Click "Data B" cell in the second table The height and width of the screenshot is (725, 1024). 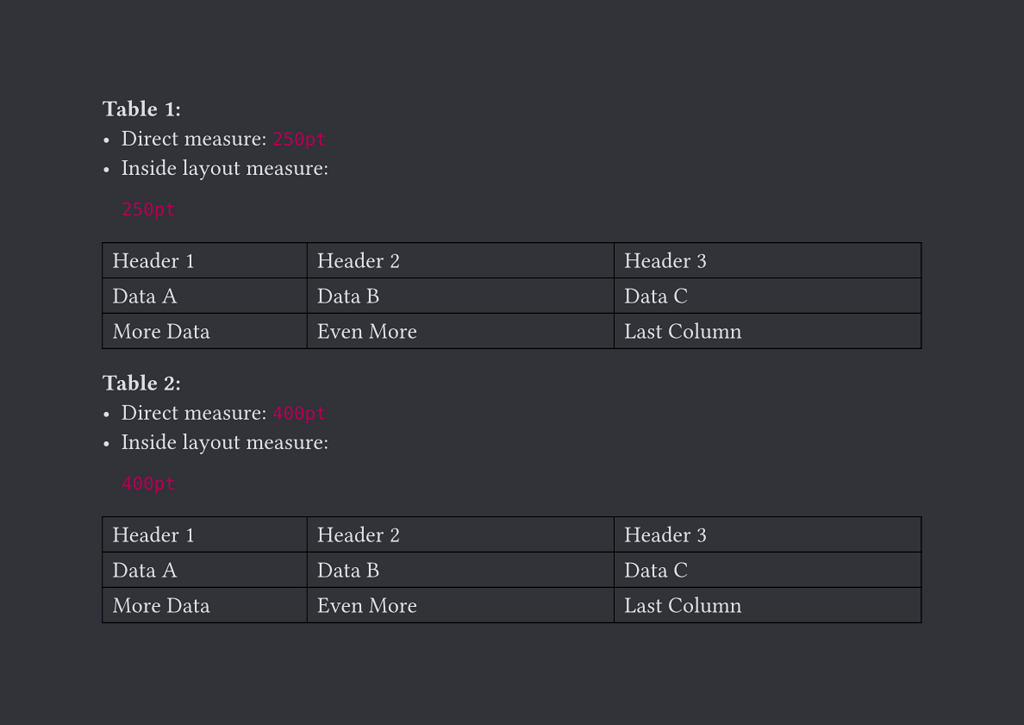348,570
